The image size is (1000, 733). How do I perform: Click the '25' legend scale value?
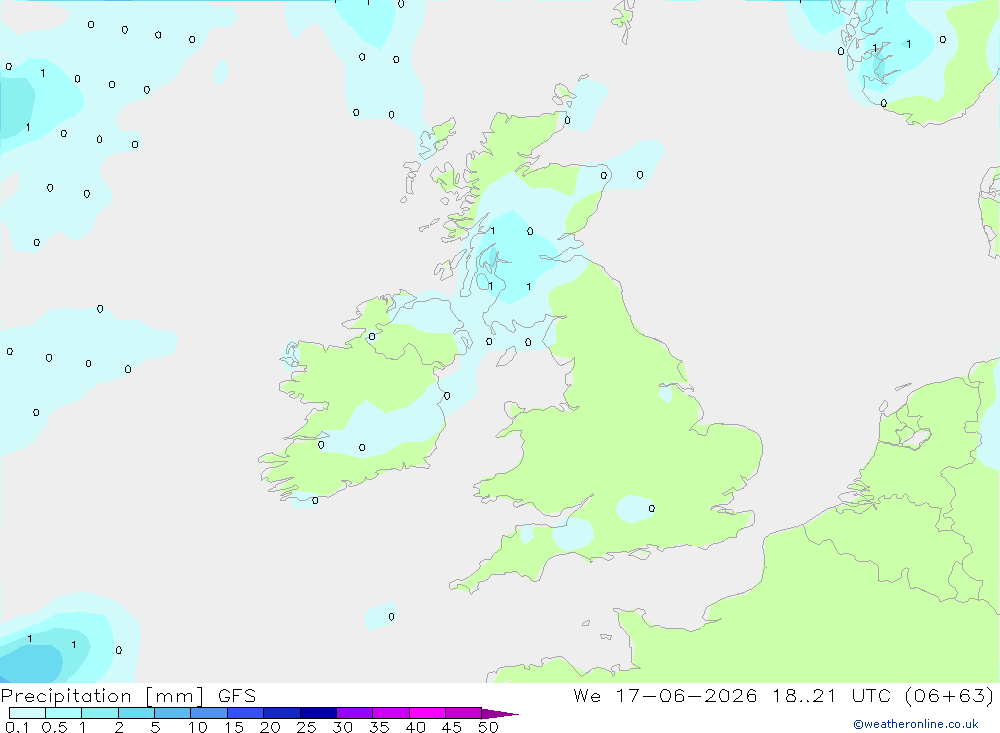pyautogui.click(x=307, y=727)
